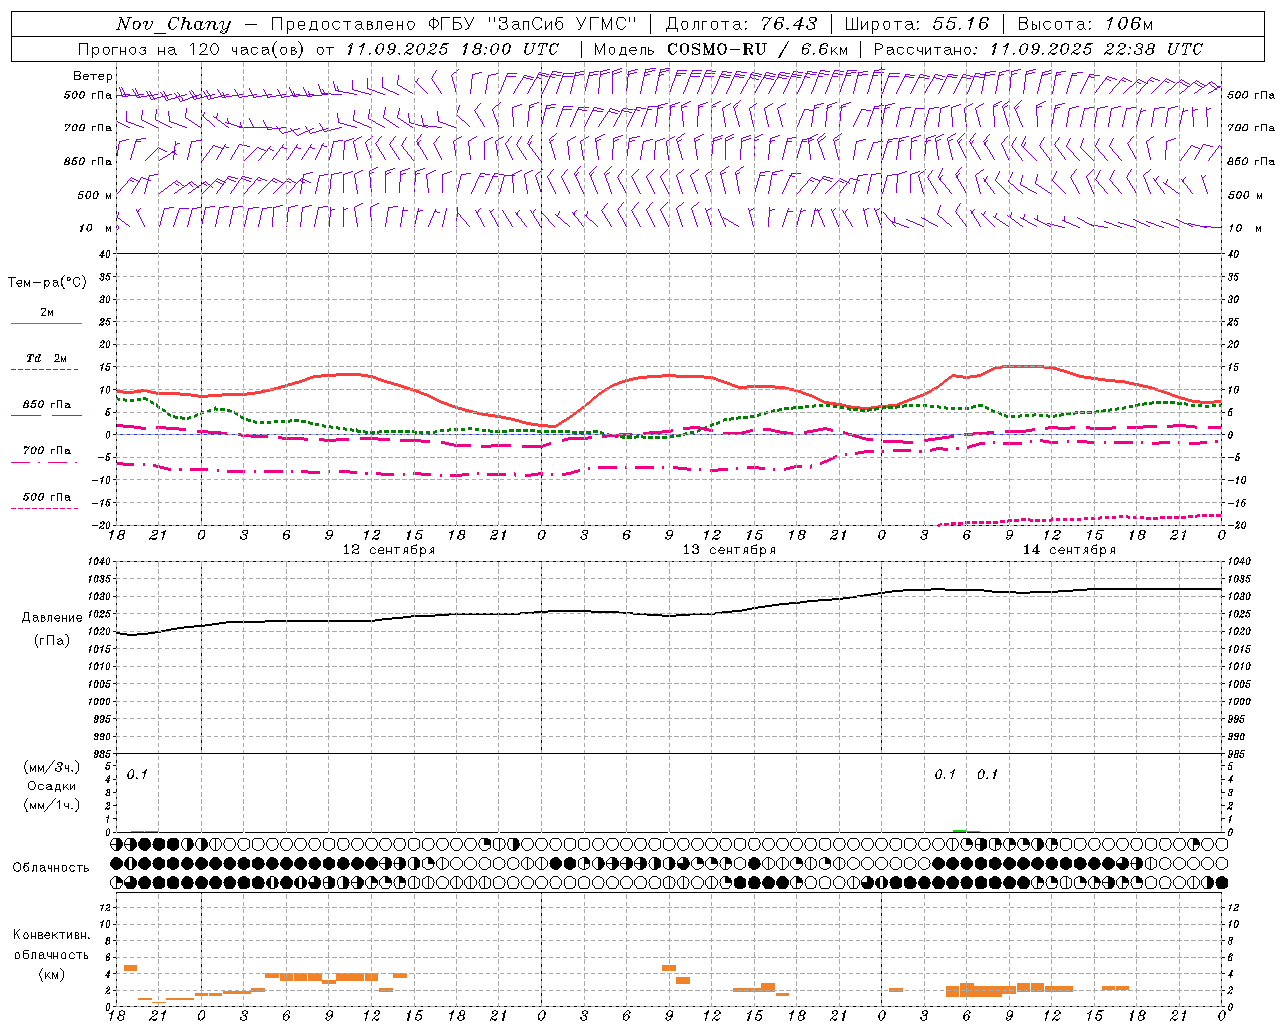Click the "Облачность" cloud cover label

[x=51, y=868]
